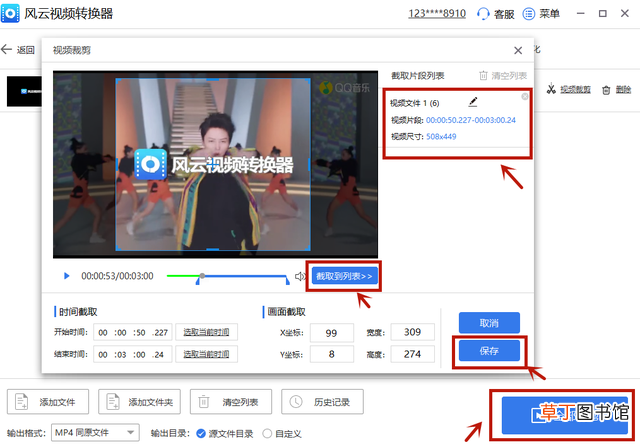Click the clip size value 508x449
This screenshot has width=640, height=447.
(441, 136)
